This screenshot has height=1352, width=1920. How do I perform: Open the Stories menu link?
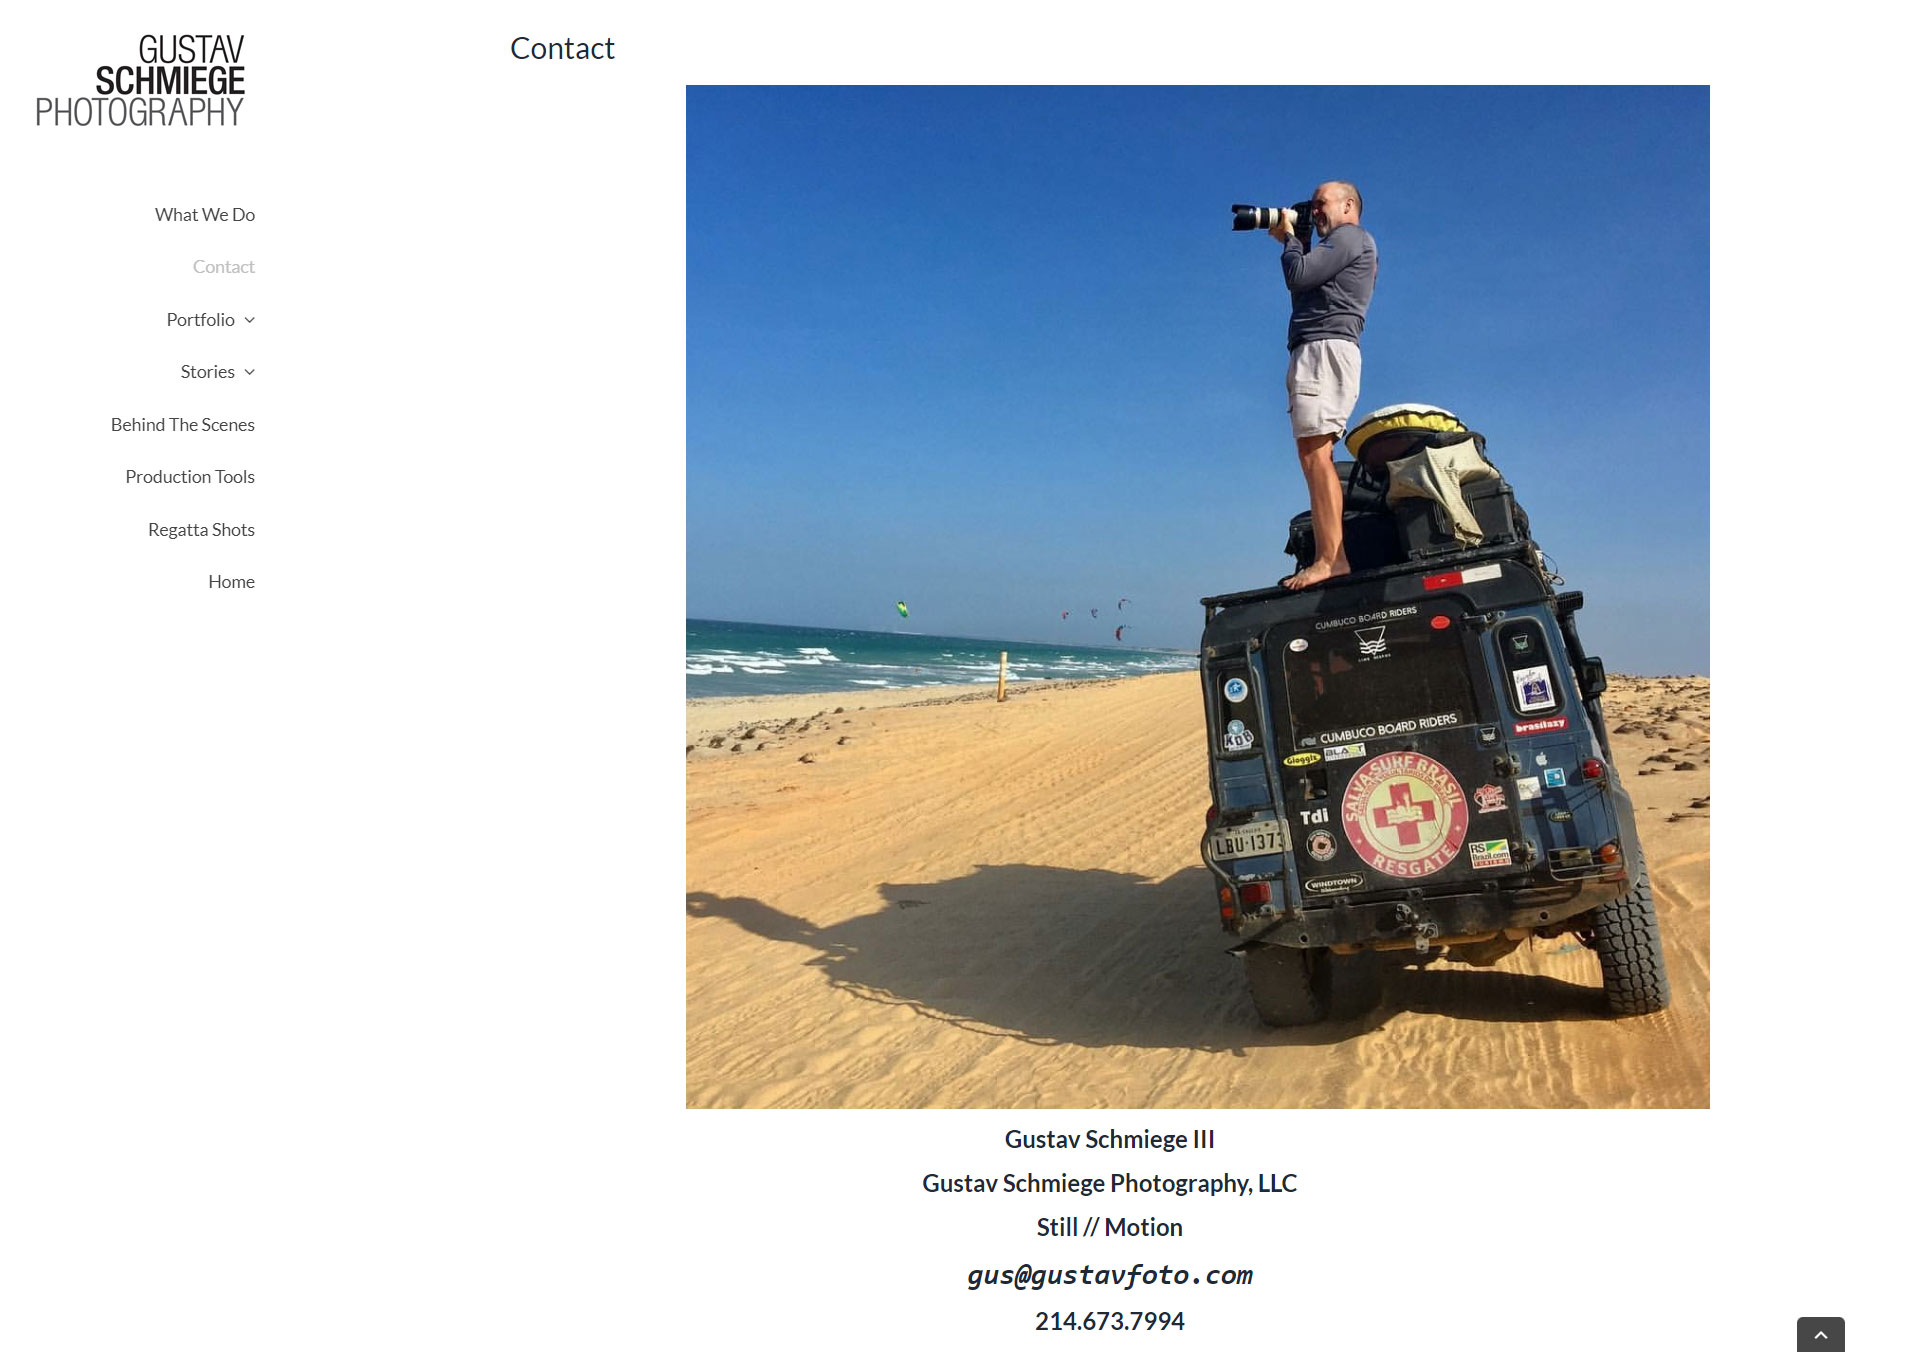pos(207,372)
